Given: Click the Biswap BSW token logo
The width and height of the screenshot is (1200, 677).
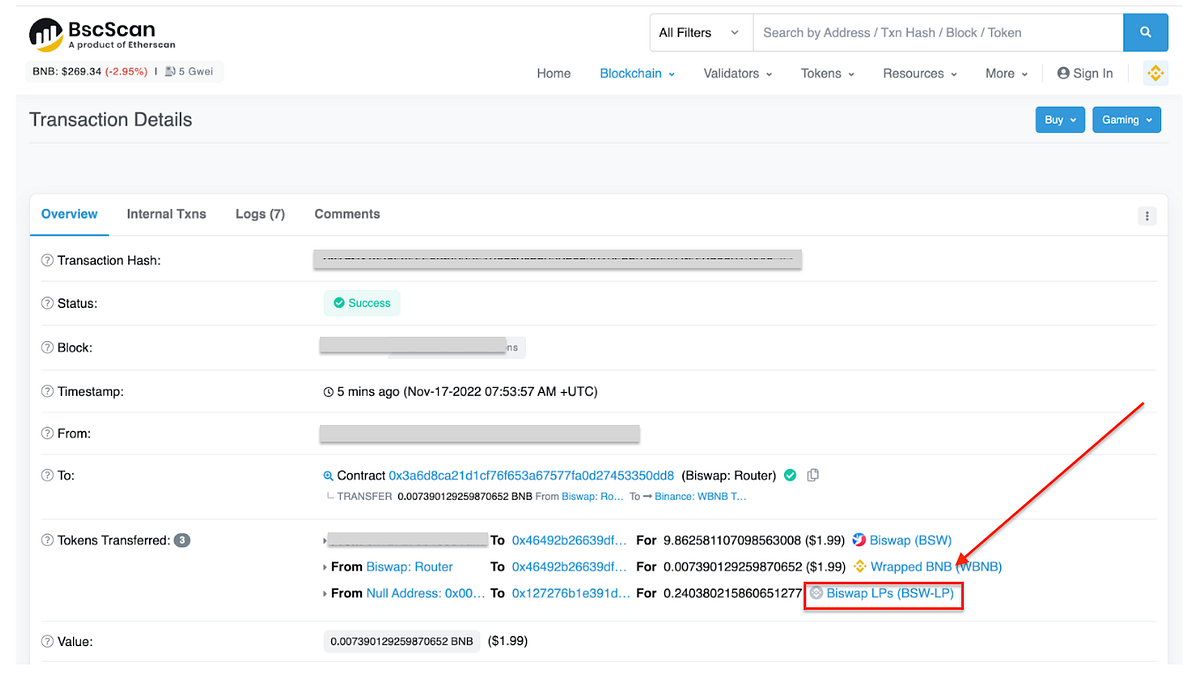Looking at the screenshot, I should coord(859,540).
